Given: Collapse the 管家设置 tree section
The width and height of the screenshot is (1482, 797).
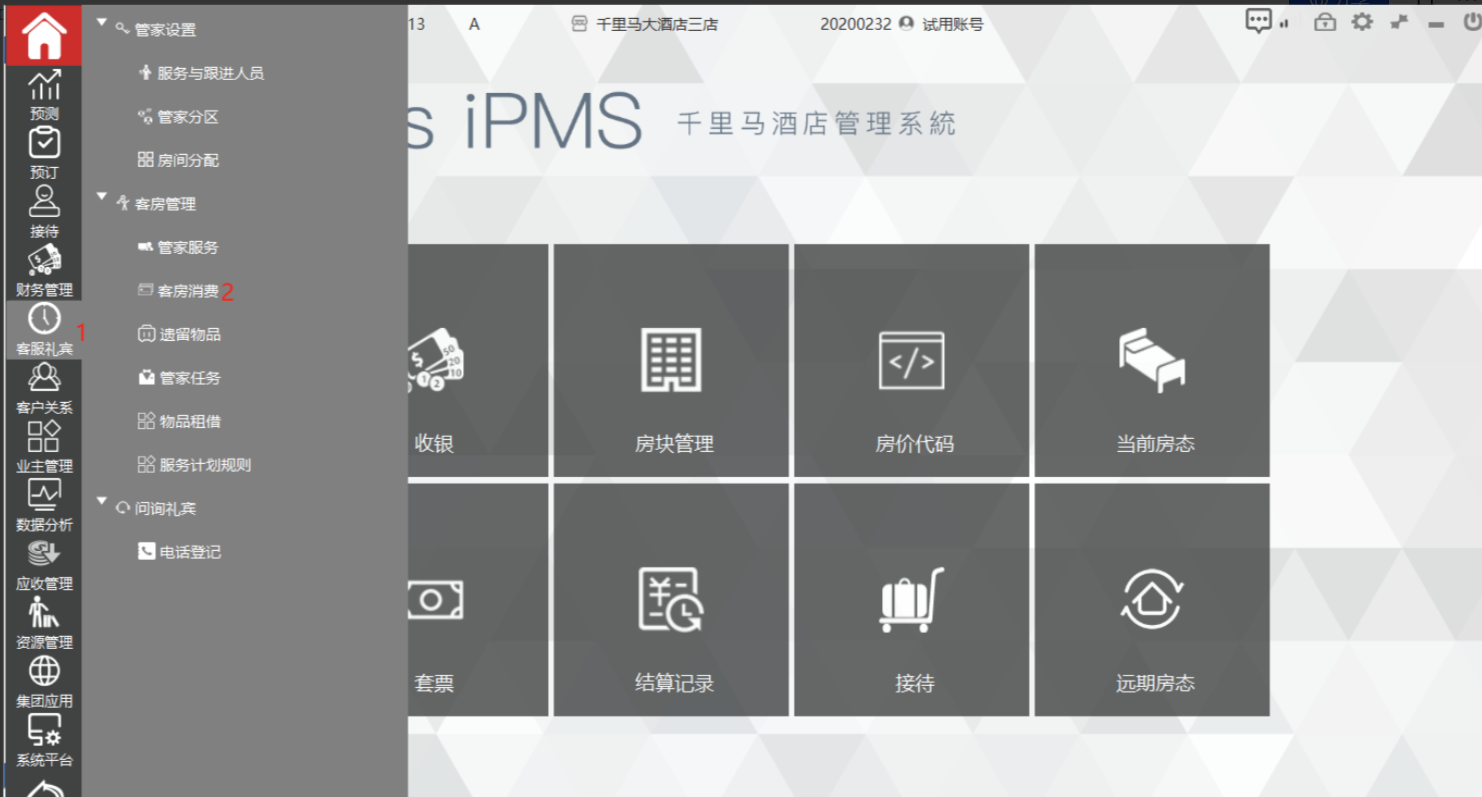Looking at the screenshot, I should pos(102,23).
